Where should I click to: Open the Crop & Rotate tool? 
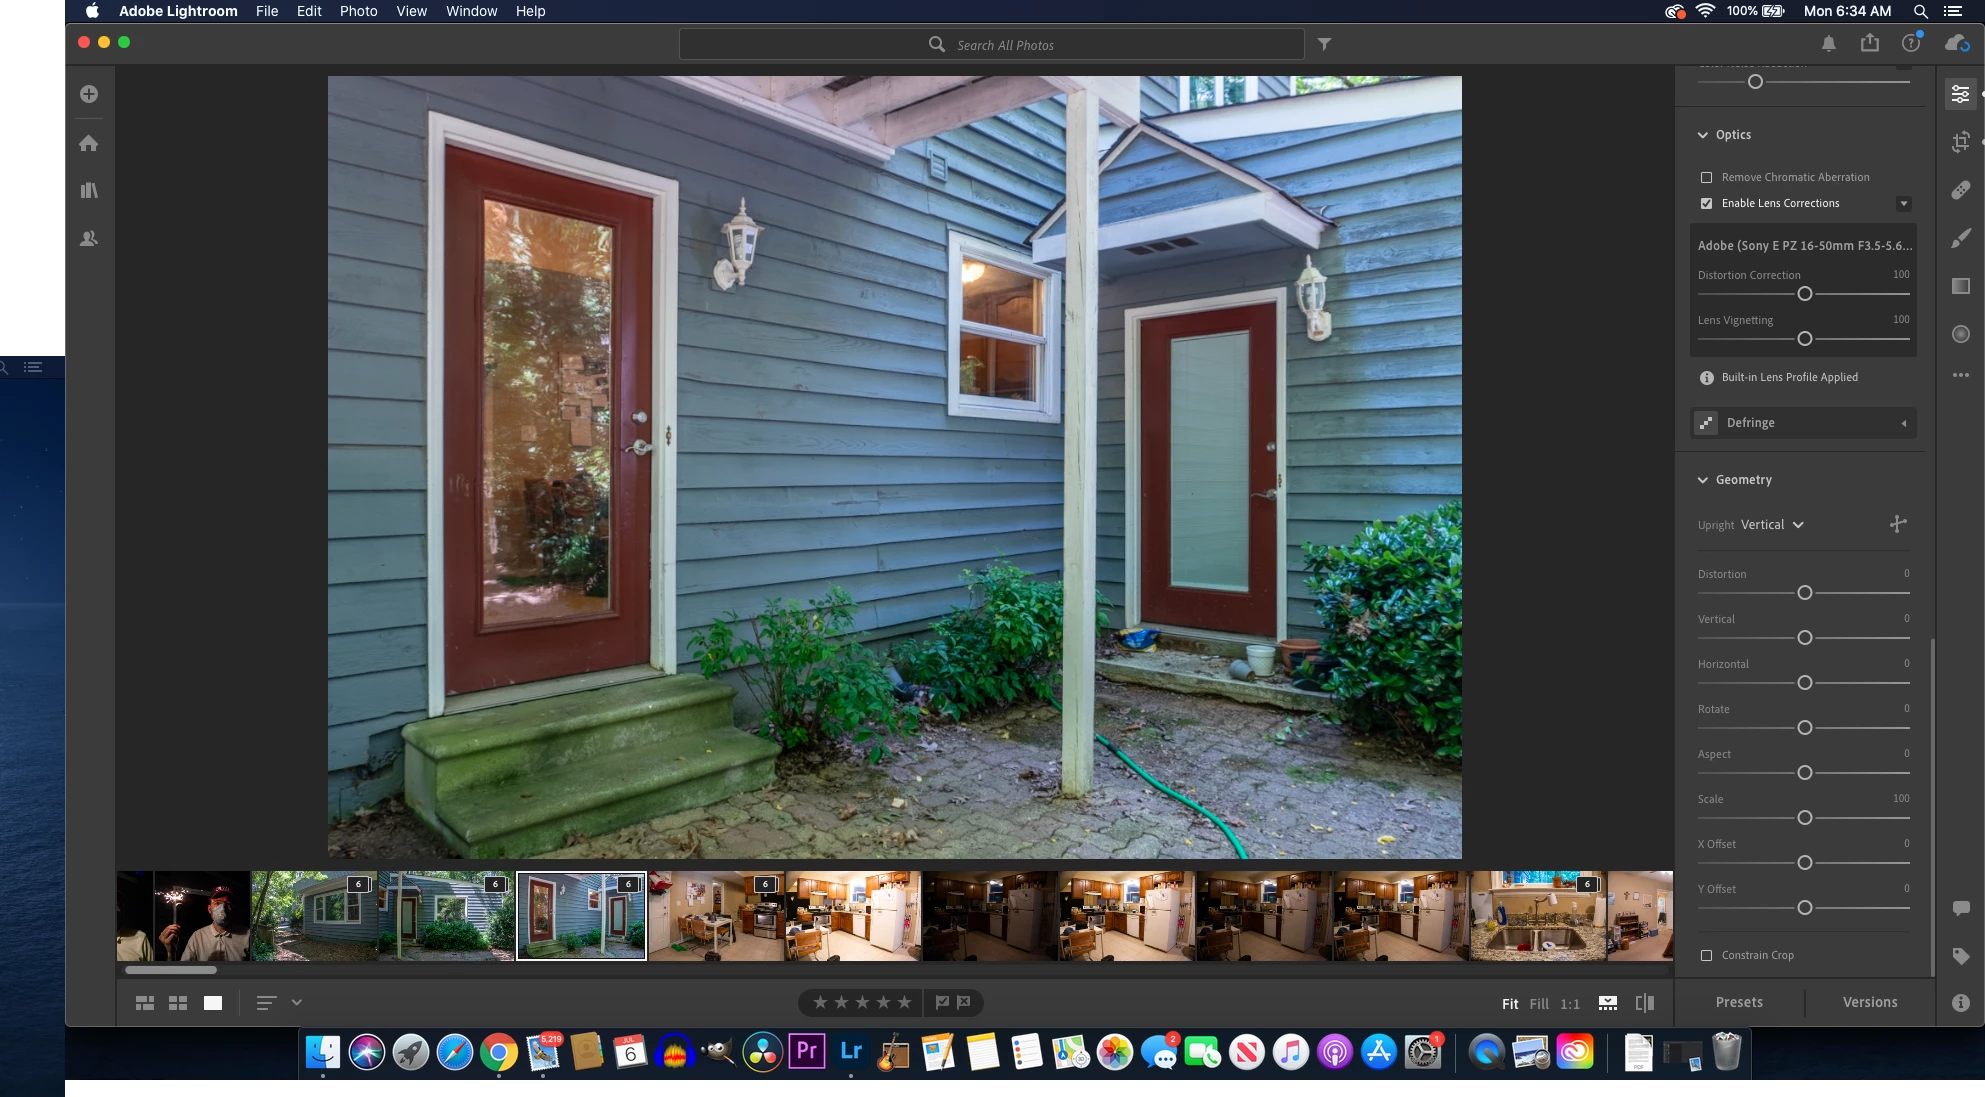click(x=1960, y=142)
